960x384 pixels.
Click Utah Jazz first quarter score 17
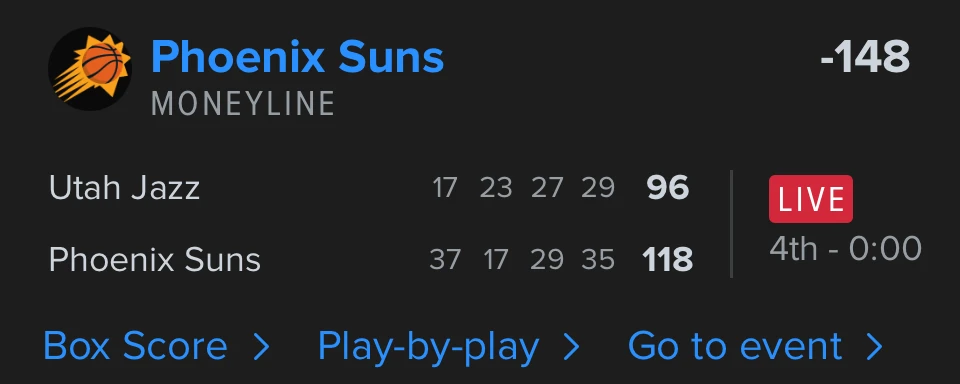point(445,188)
